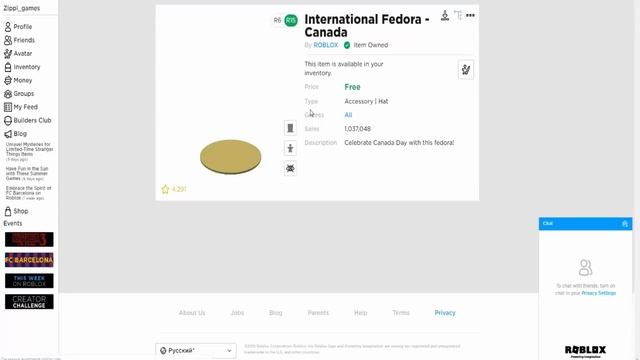Click the try-on avatar icon button
Screen dimensions: 640x360
click(x=466, y=70)
